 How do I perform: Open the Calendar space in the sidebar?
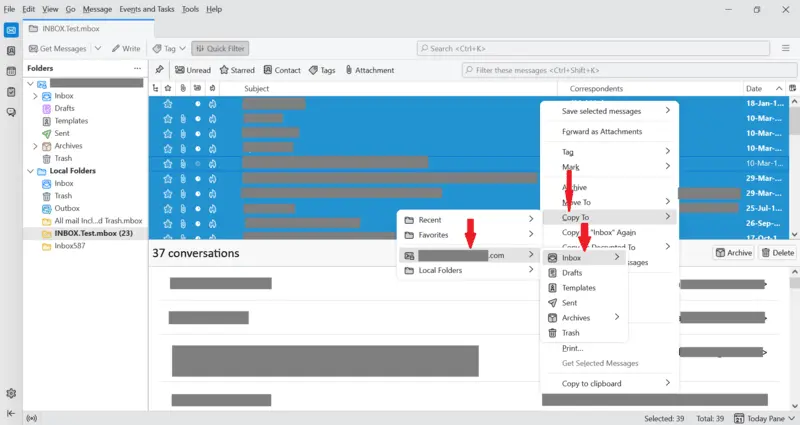[x=11, y=71]
